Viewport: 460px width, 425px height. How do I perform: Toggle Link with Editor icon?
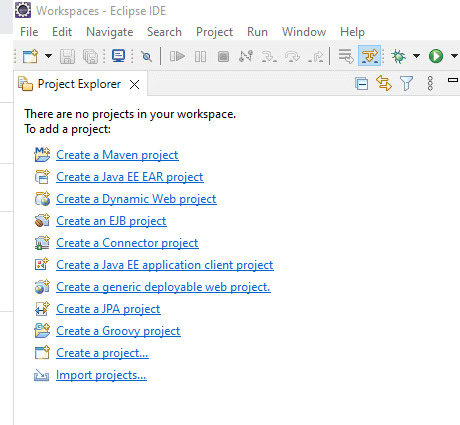384,83
